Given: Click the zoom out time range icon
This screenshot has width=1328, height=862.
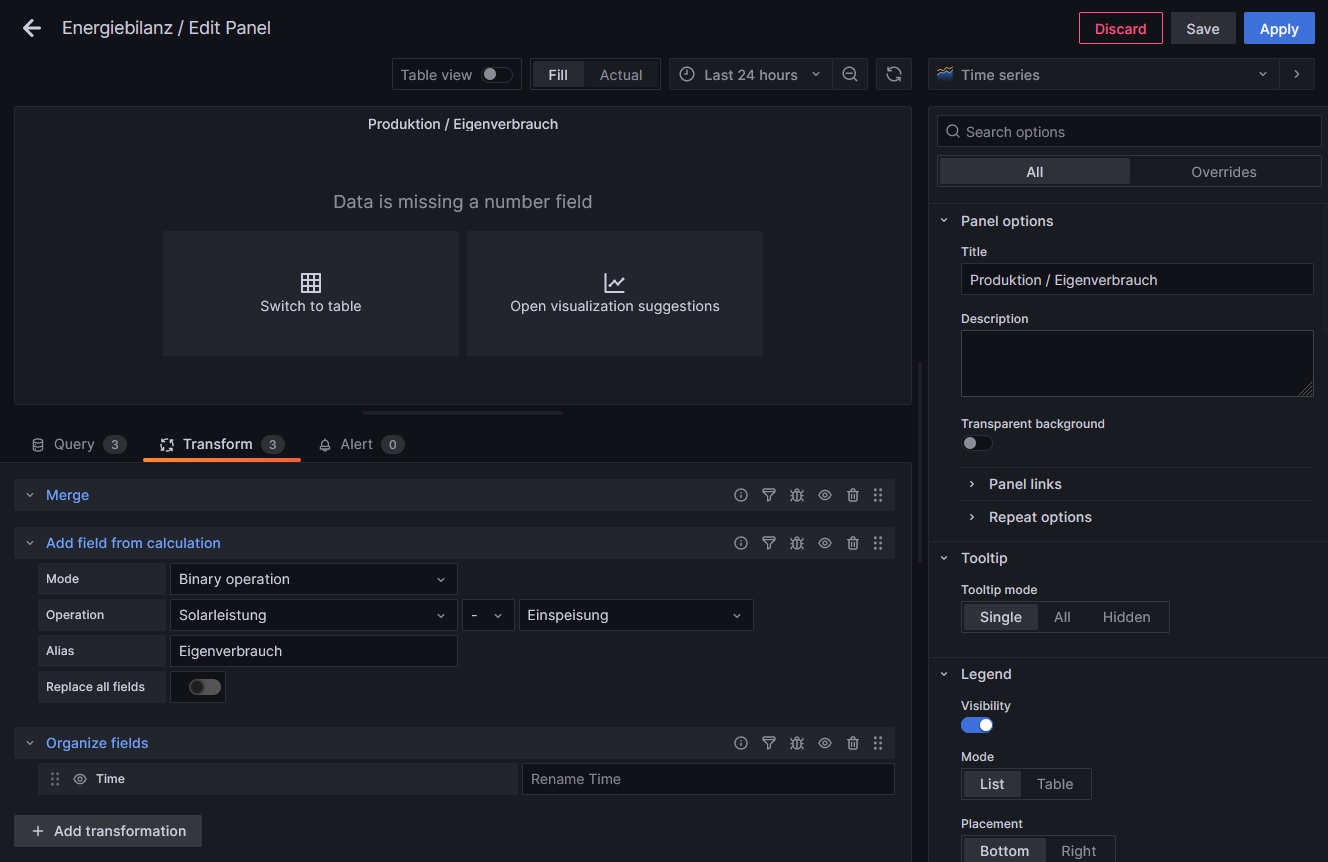Looking at the screenshot, I should click(850, 75).
